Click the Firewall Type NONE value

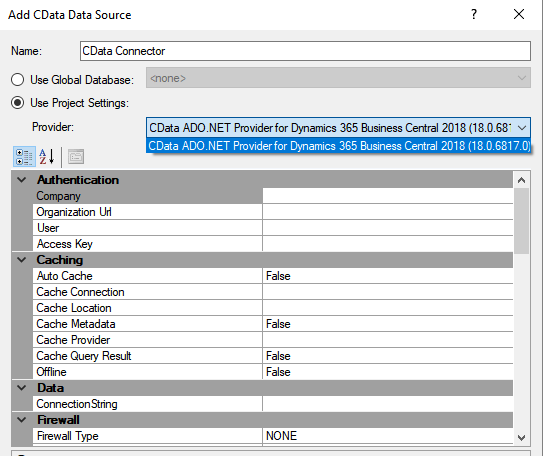[x=388, y=436]
